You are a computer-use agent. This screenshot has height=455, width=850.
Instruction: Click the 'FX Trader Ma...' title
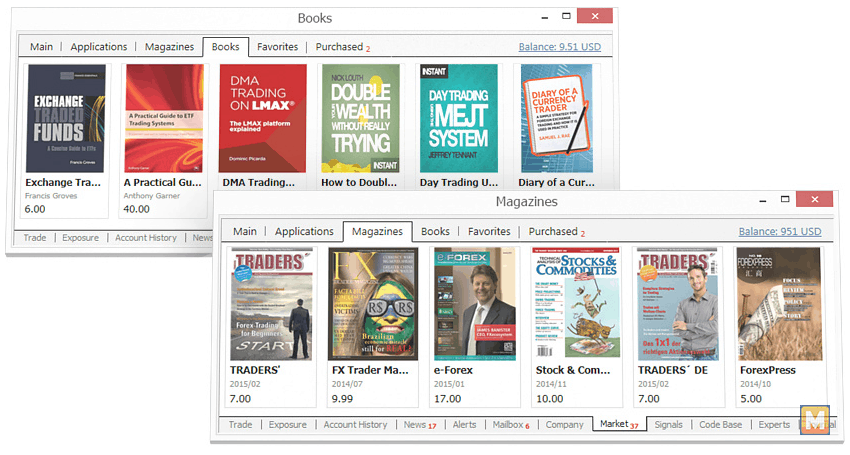tap(370, 370)
